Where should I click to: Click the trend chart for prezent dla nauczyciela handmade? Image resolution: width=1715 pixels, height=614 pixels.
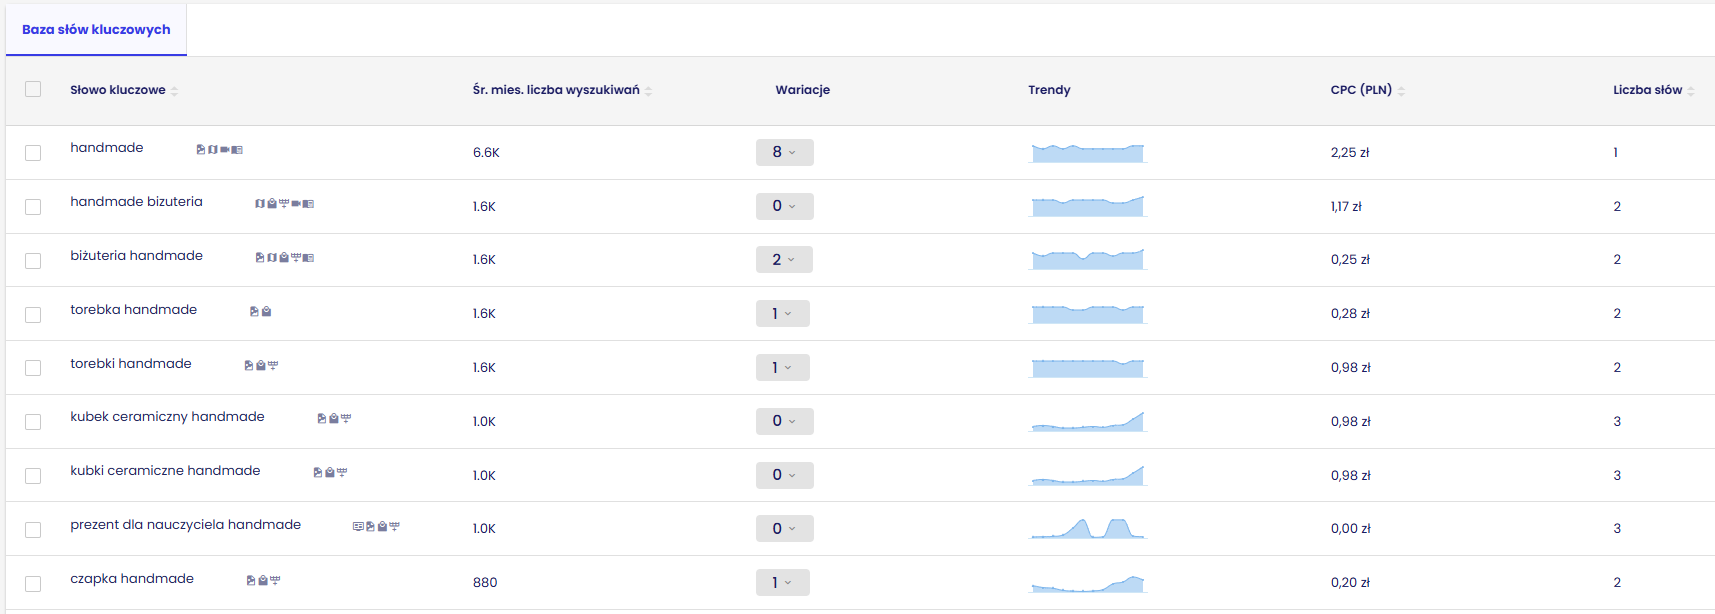point(1088,528)
